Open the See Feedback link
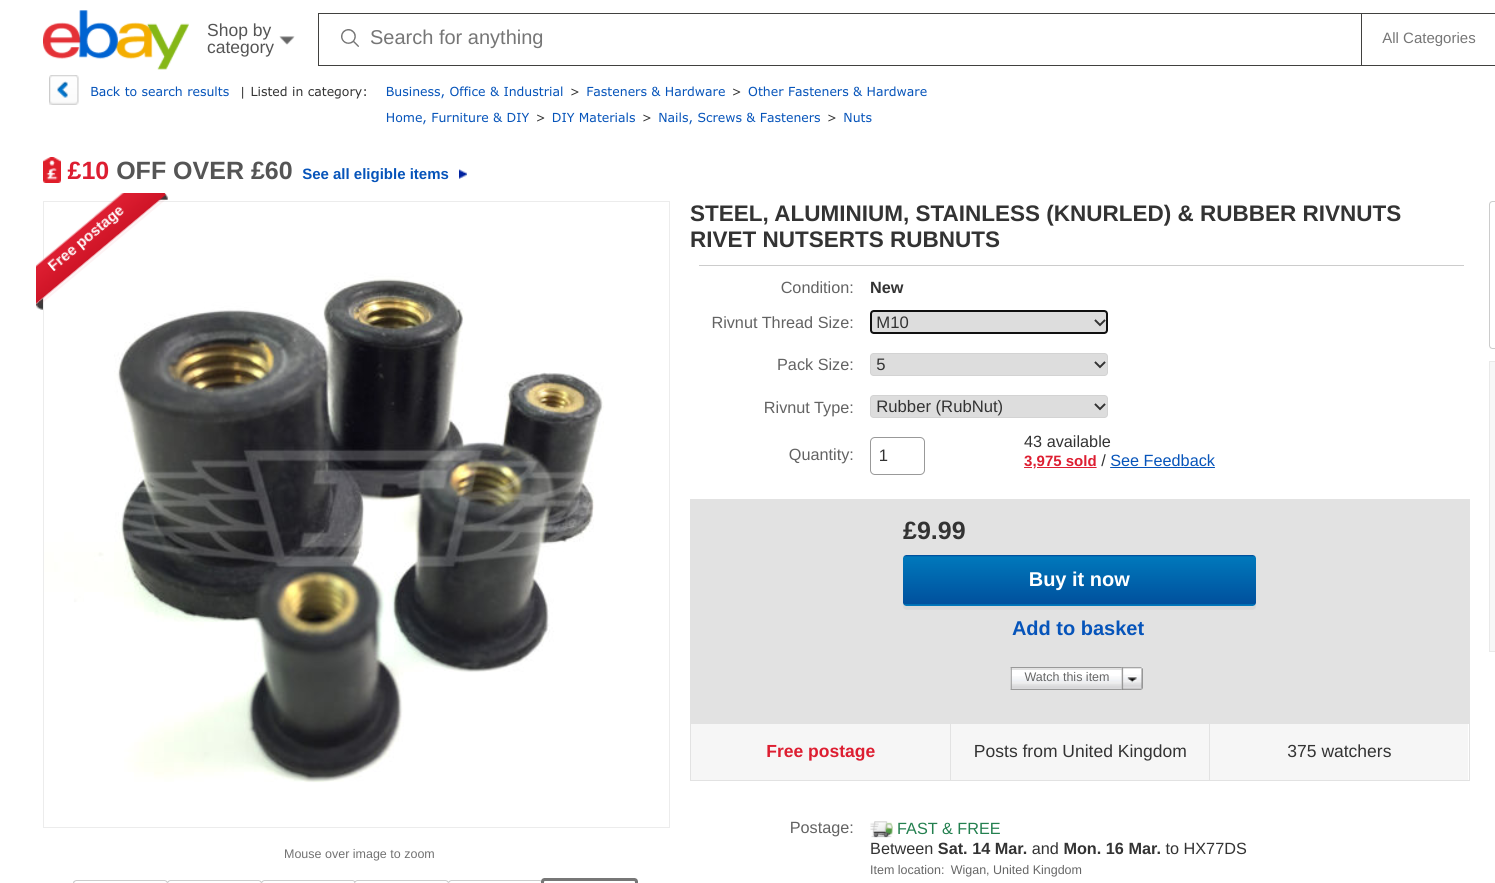 pyautogui.click(x=1162, y=461)
